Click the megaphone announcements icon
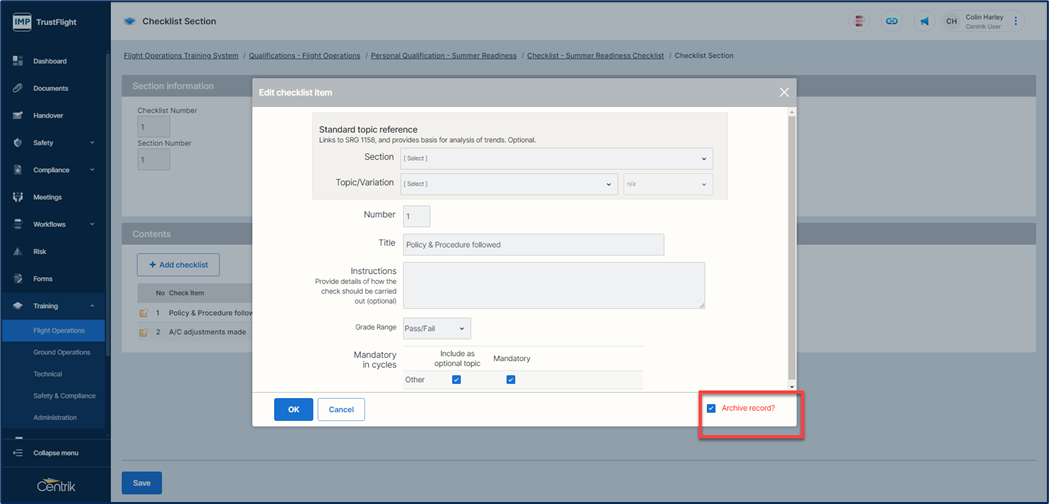 (x=925, y=21)
